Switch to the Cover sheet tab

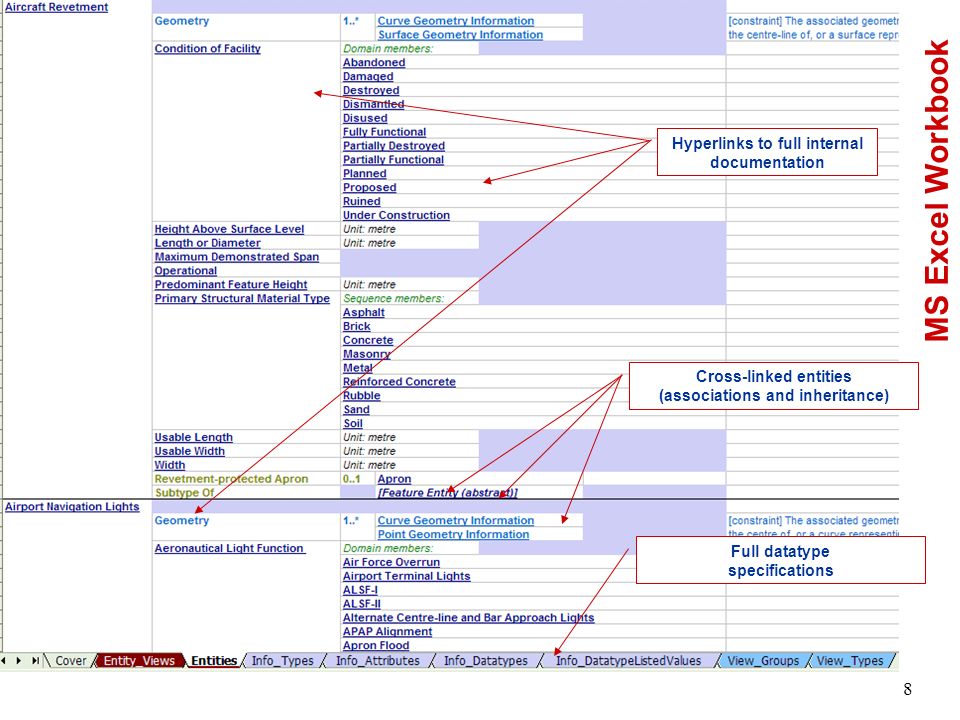(70, 661)
